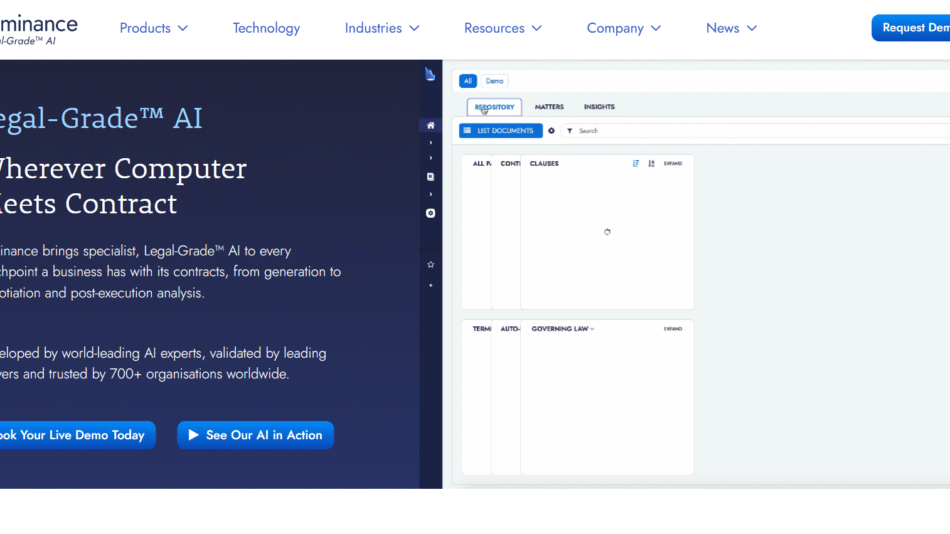
Task: Click the home icon in the dark sidebar
Action: click(x=430, y=125)
